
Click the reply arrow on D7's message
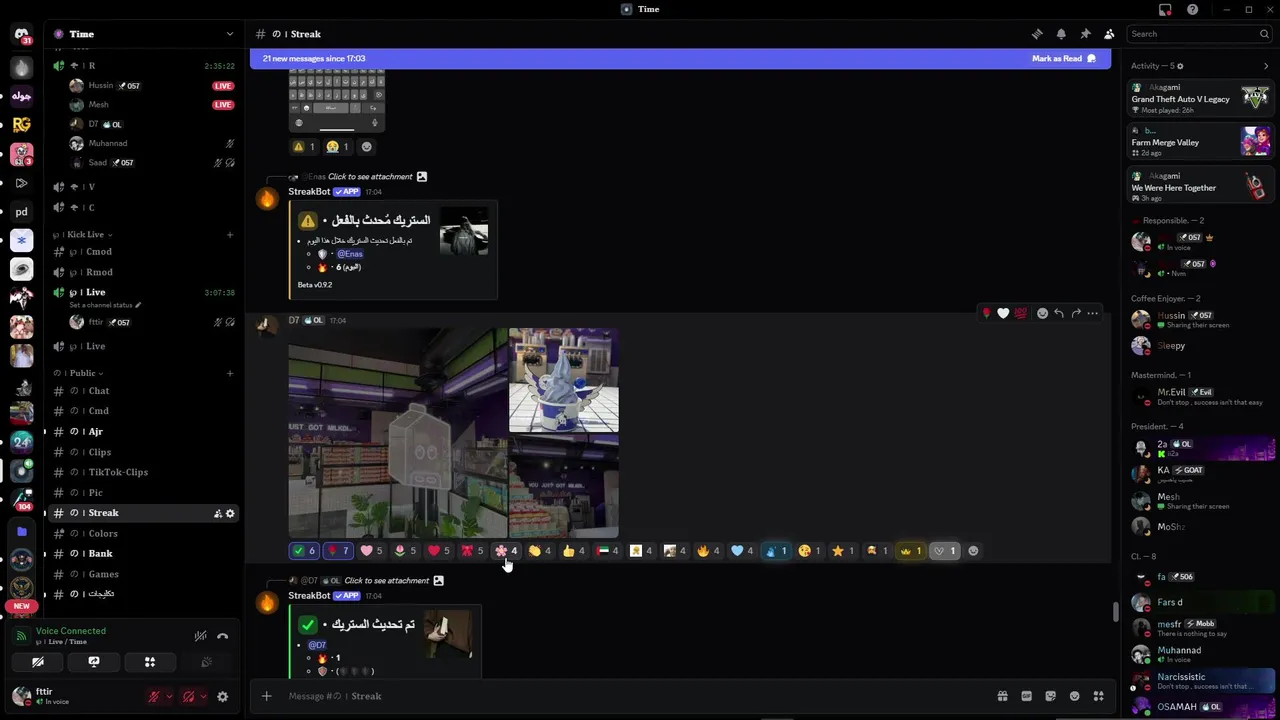[1059, 313]
